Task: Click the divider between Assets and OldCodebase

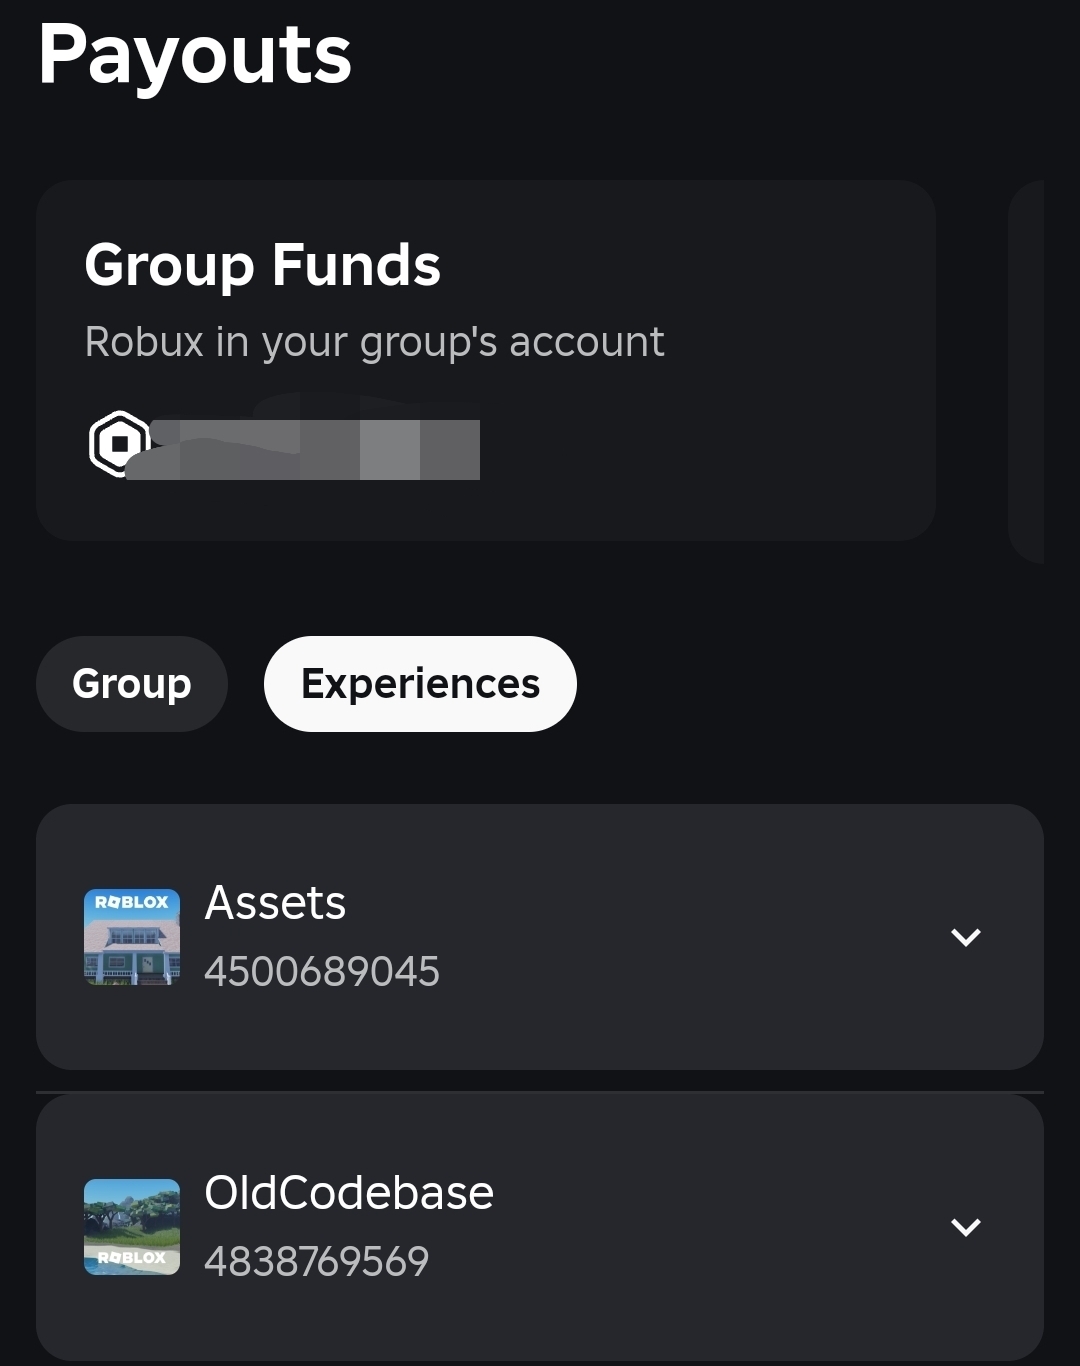Action: pyautogui.click(x=540, y=1092)
